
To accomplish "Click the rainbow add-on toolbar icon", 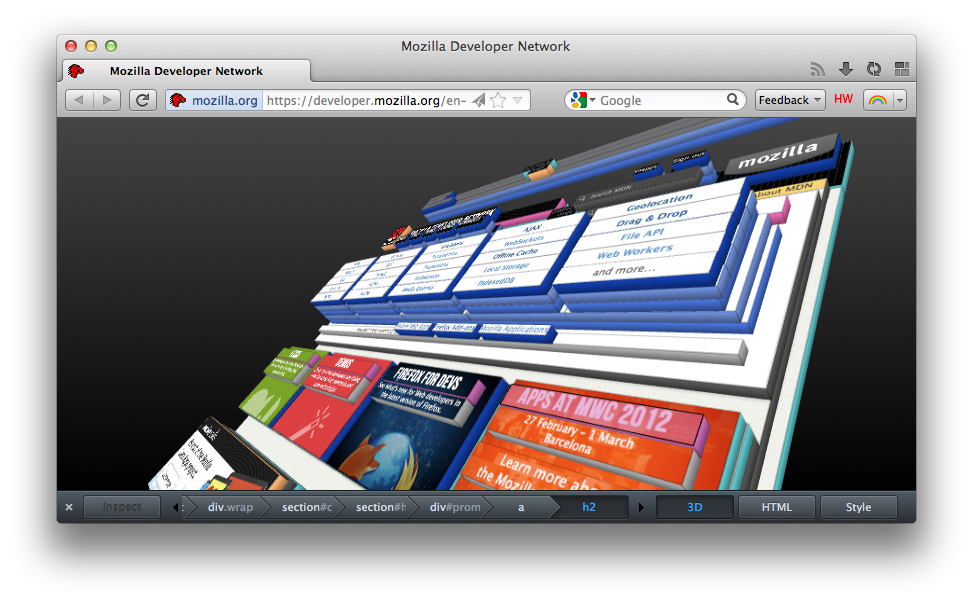I will coord(878,100).
